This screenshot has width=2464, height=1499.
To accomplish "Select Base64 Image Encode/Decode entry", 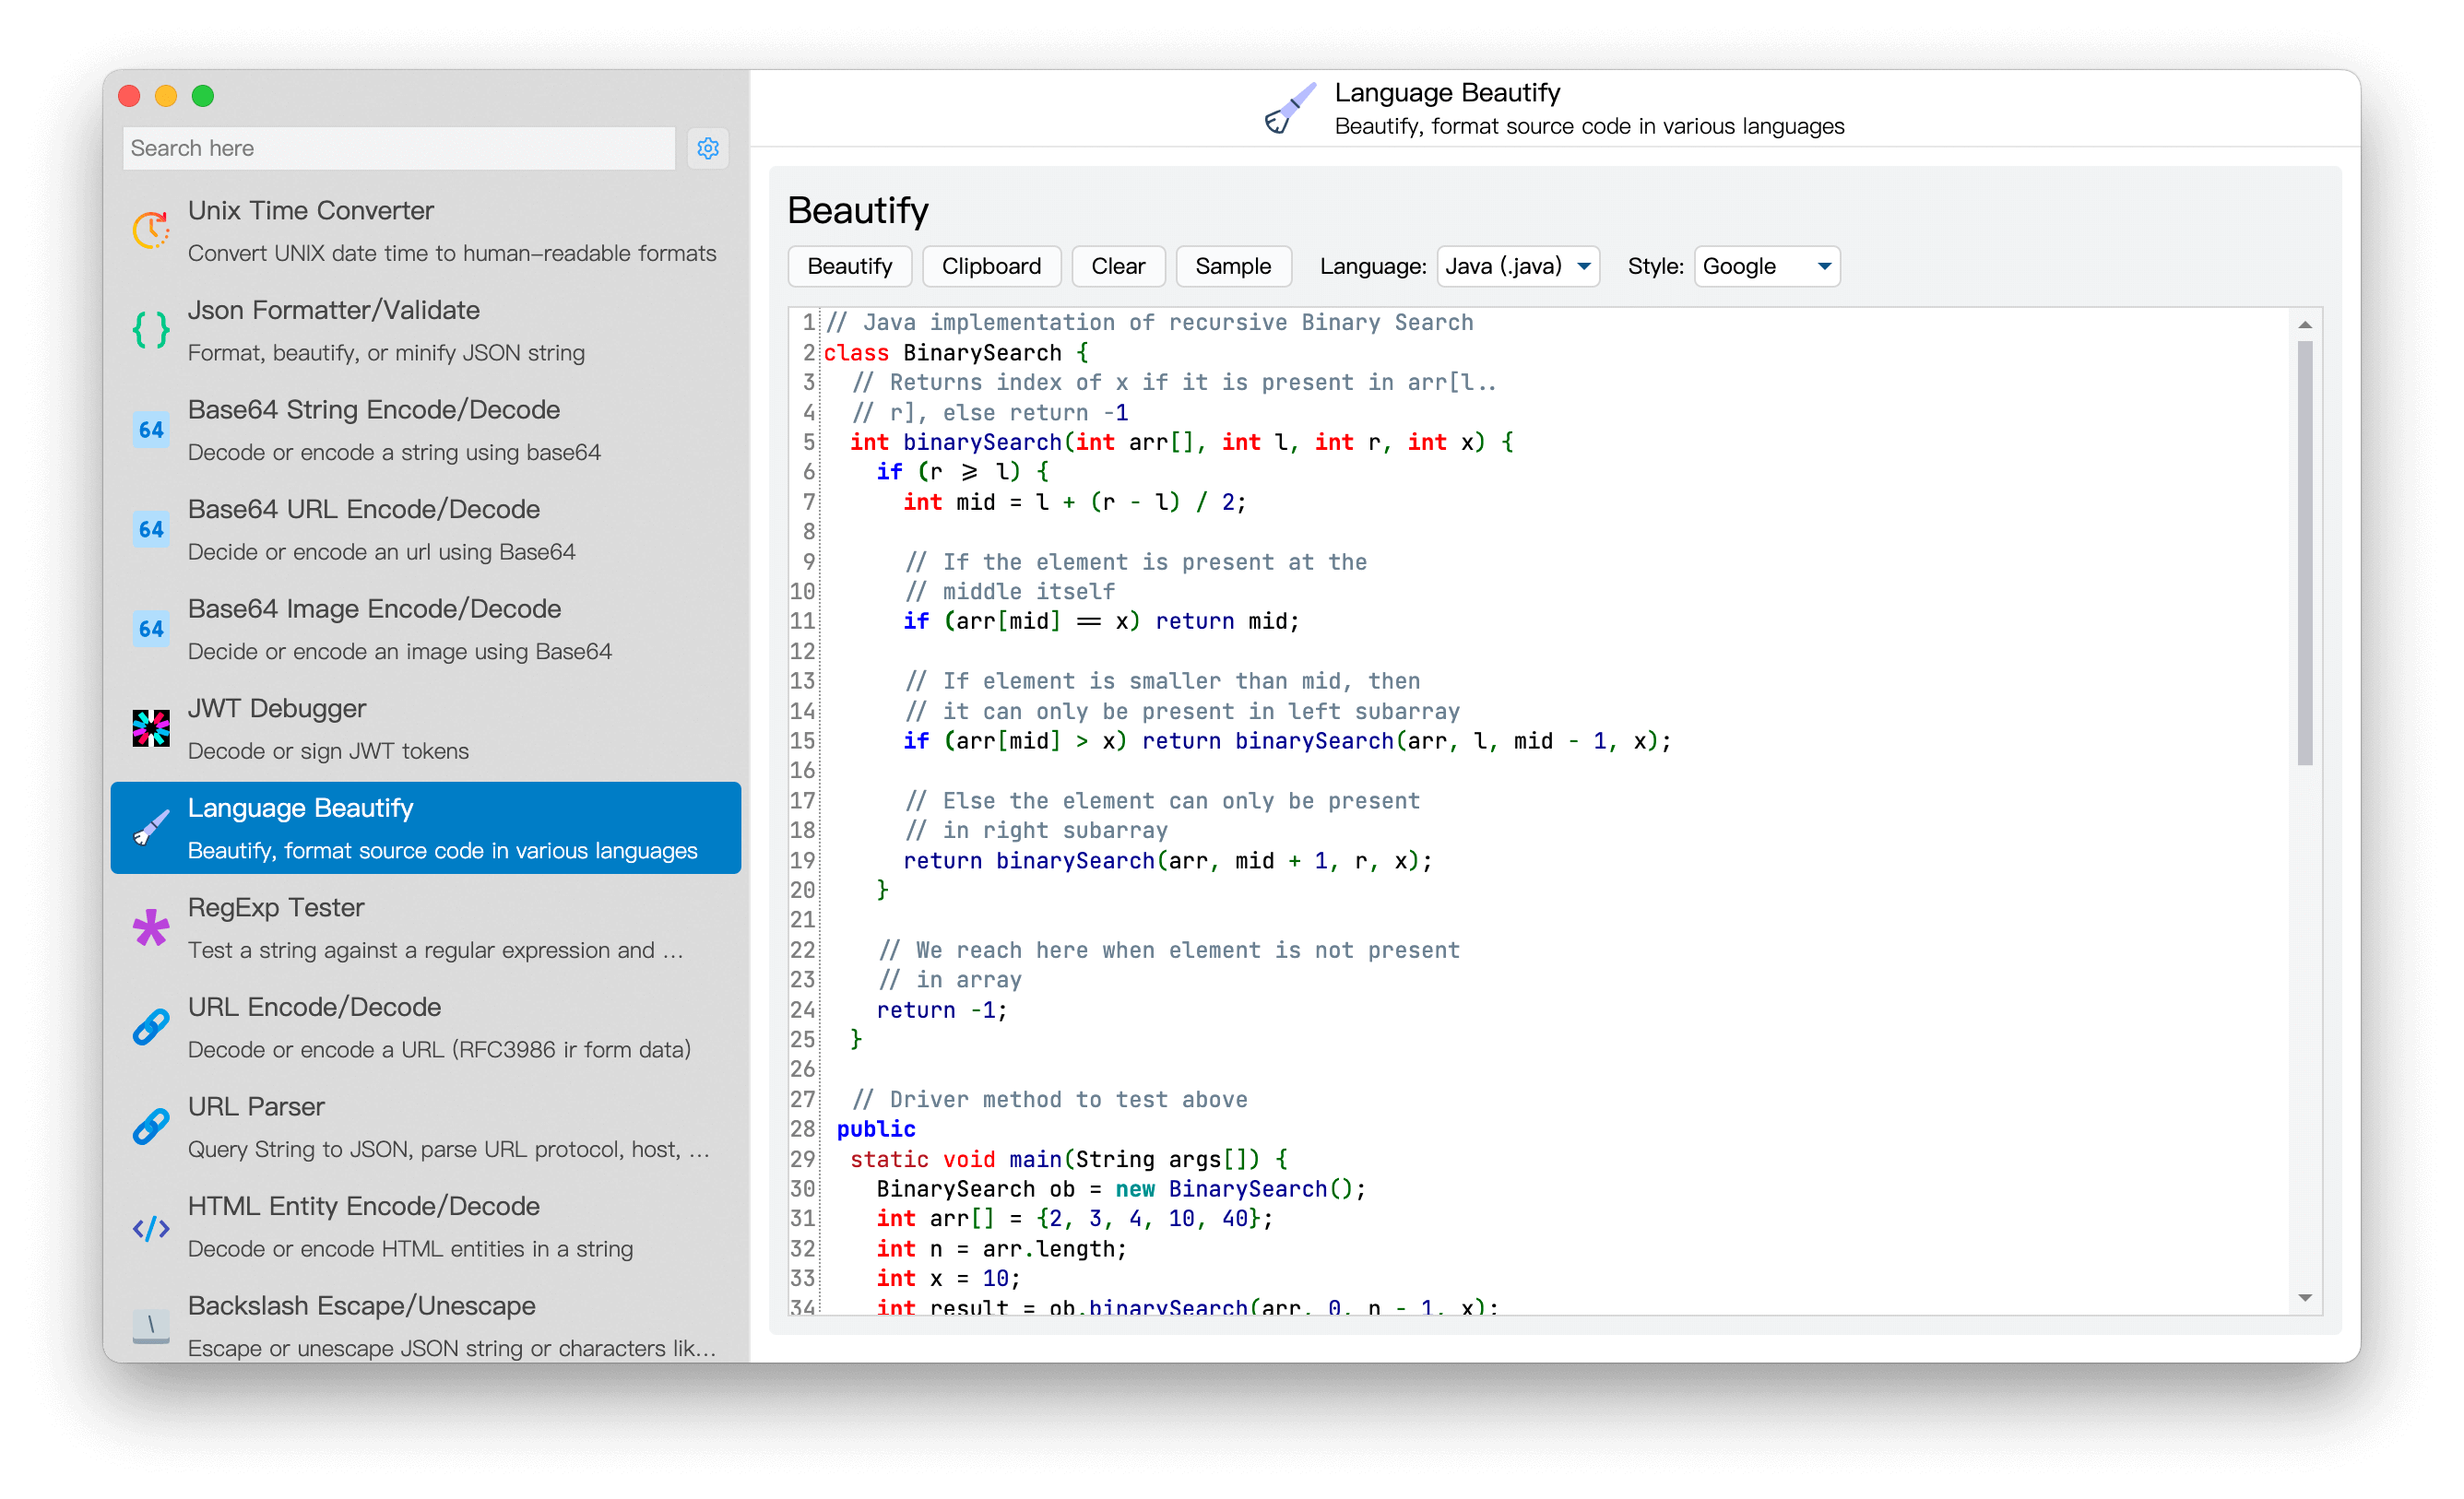I will 426,629.
